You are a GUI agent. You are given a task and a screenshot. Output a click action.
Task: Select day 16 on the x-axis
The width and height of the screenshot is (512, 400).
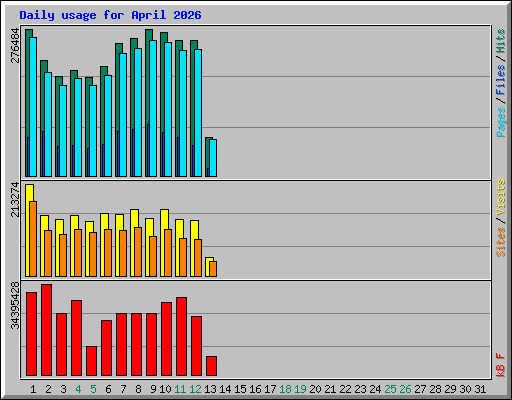pos(255,389)
